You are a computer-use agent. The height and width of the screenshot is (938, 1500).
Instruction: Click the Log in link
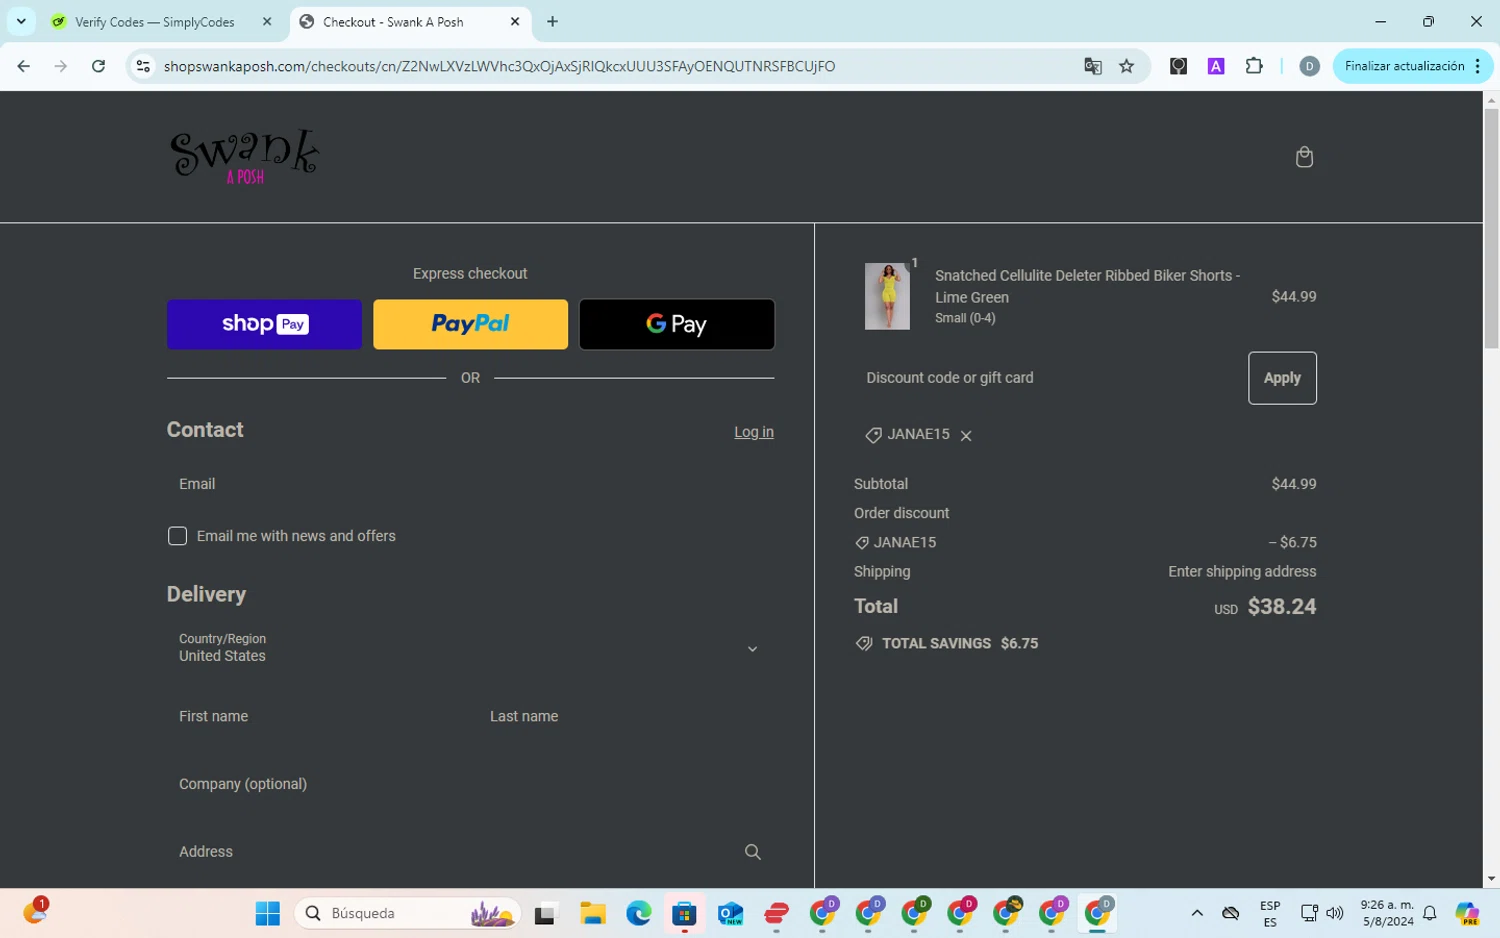tap(754, 432)
